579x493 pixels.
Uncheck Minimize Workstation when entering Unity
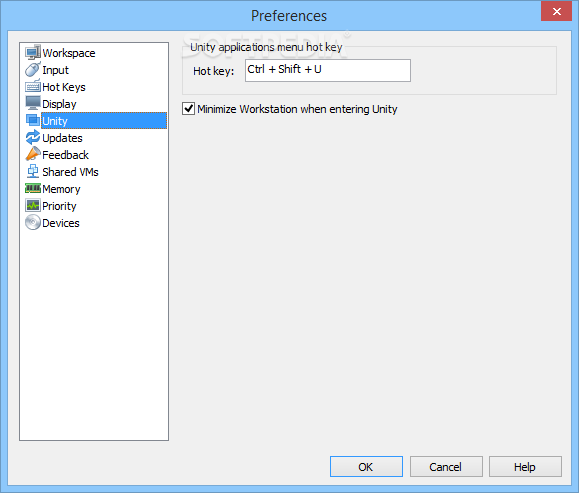[188, 109]
